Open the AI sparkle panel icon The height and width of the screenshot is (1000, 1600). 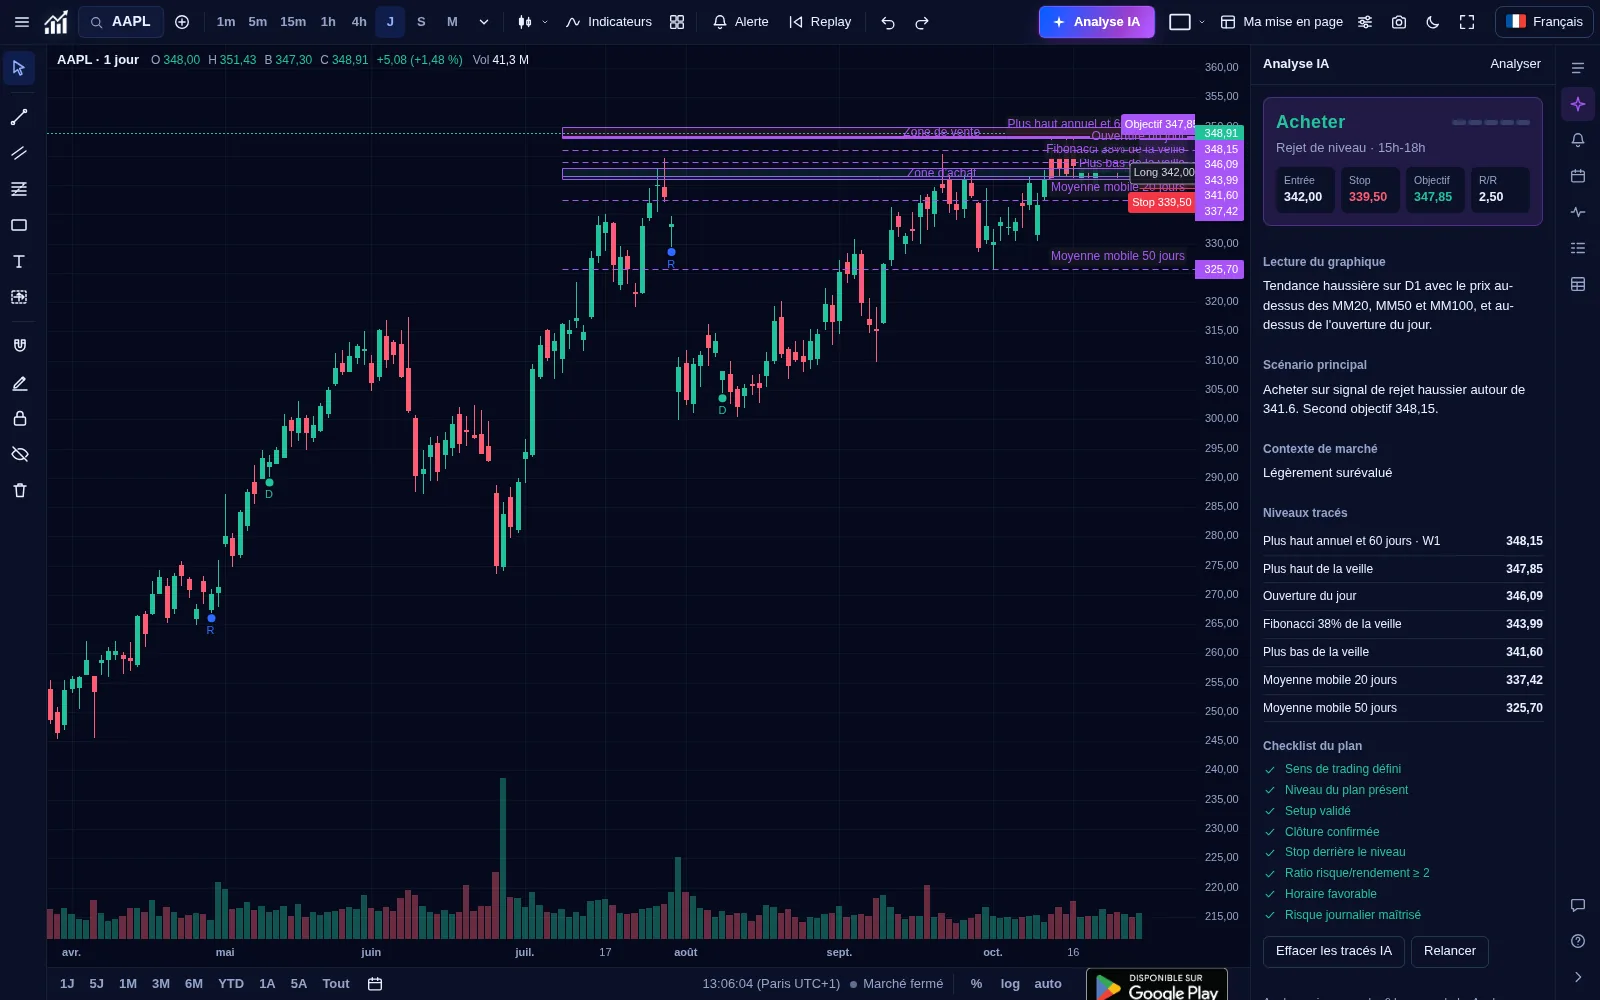[x=1578, y=104]
